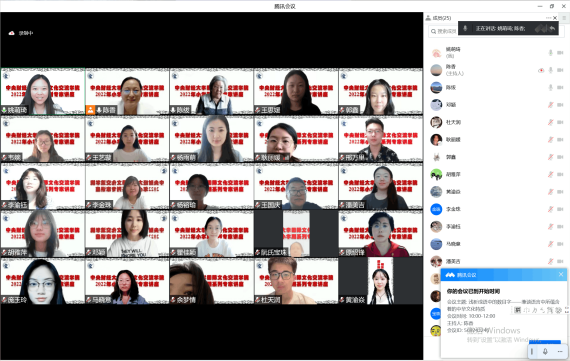Collapse the side panel using the top-right corner icon

[x=565, y=18]
